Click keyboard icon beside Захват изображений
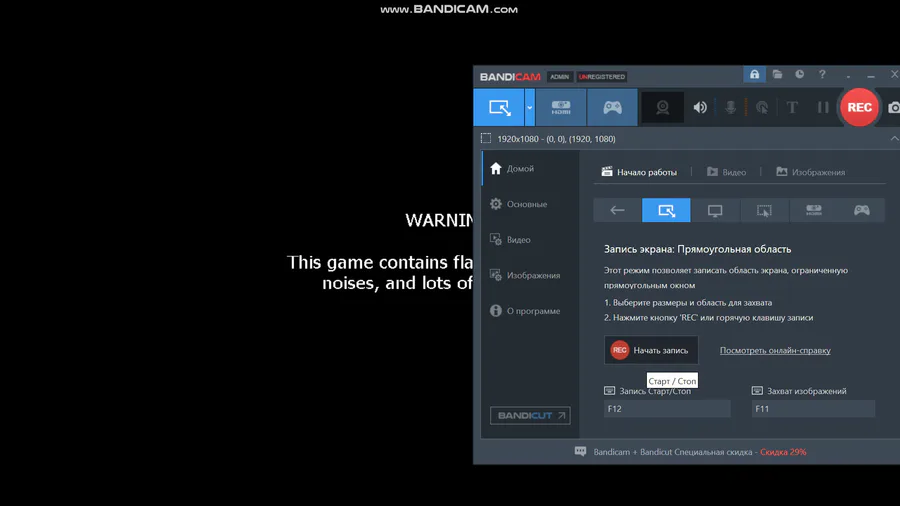Image resolution: width=900 pixels, height=506 pixels. click(x=757, y=391)
